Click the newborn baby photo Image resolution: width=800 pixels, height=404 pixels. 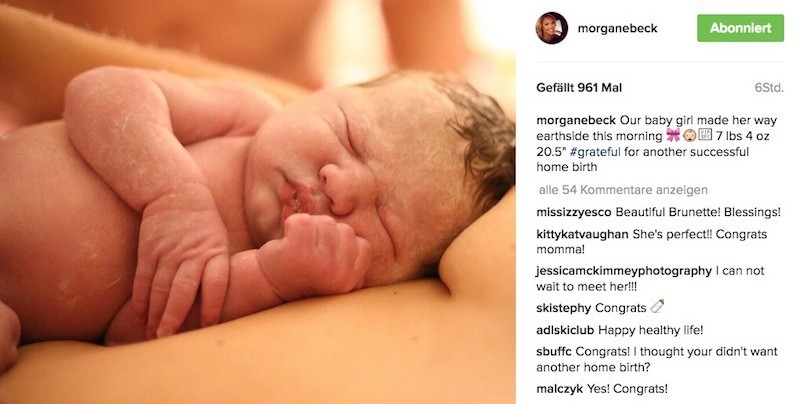(258, 202)
